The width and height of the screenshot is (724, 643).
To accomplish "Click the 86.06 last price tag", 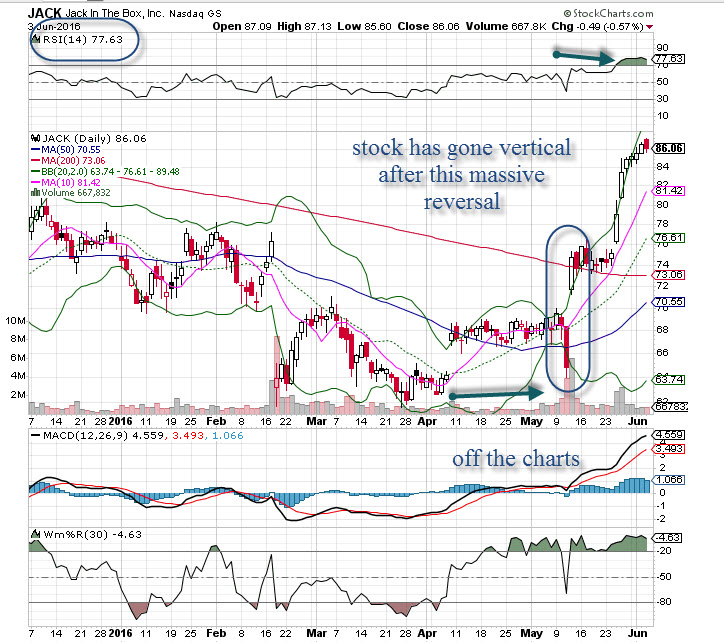I will pyautogui.click(x=670, y=148).
